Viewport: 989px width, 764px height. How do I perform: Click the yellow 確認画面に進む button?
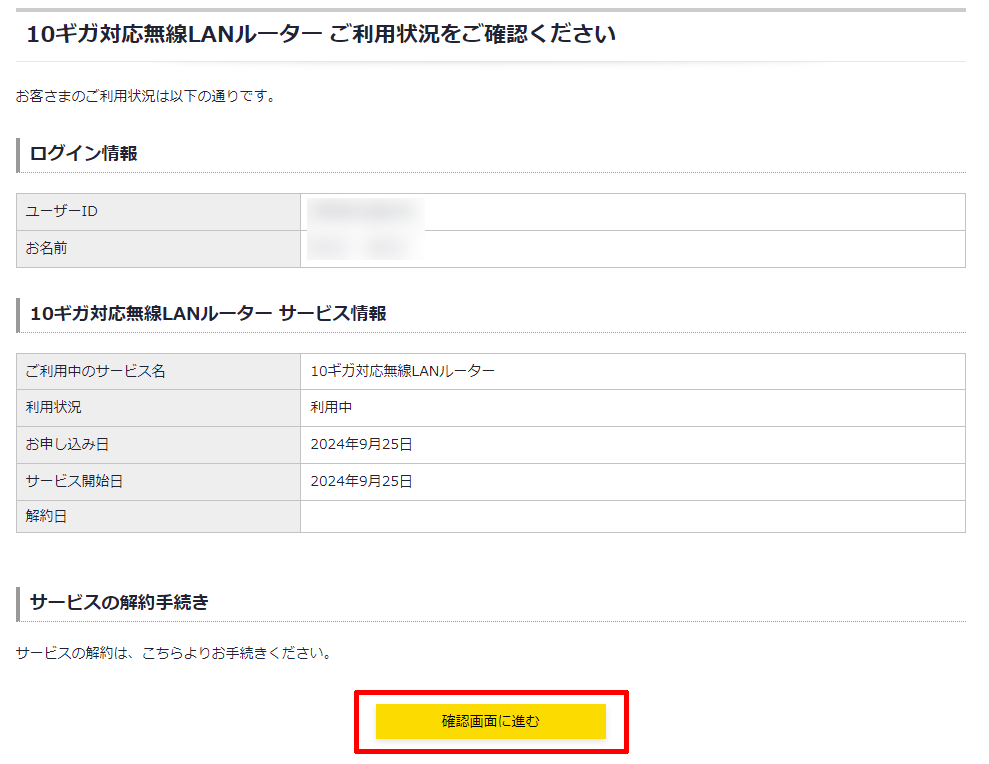[490, 721]
